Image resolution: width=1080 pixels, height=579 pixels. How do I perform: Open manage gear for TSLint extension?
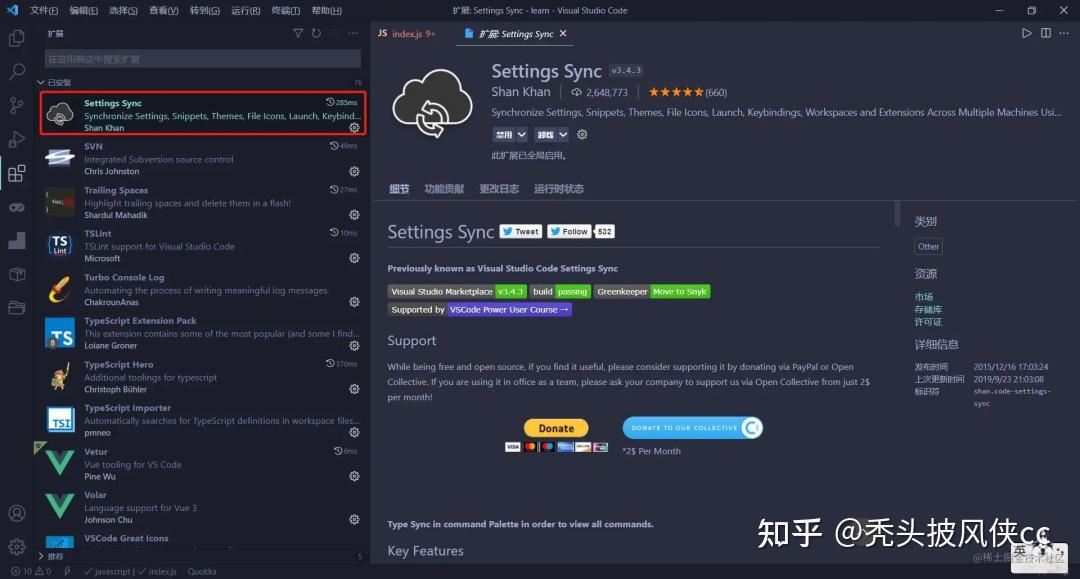[354, 258]
